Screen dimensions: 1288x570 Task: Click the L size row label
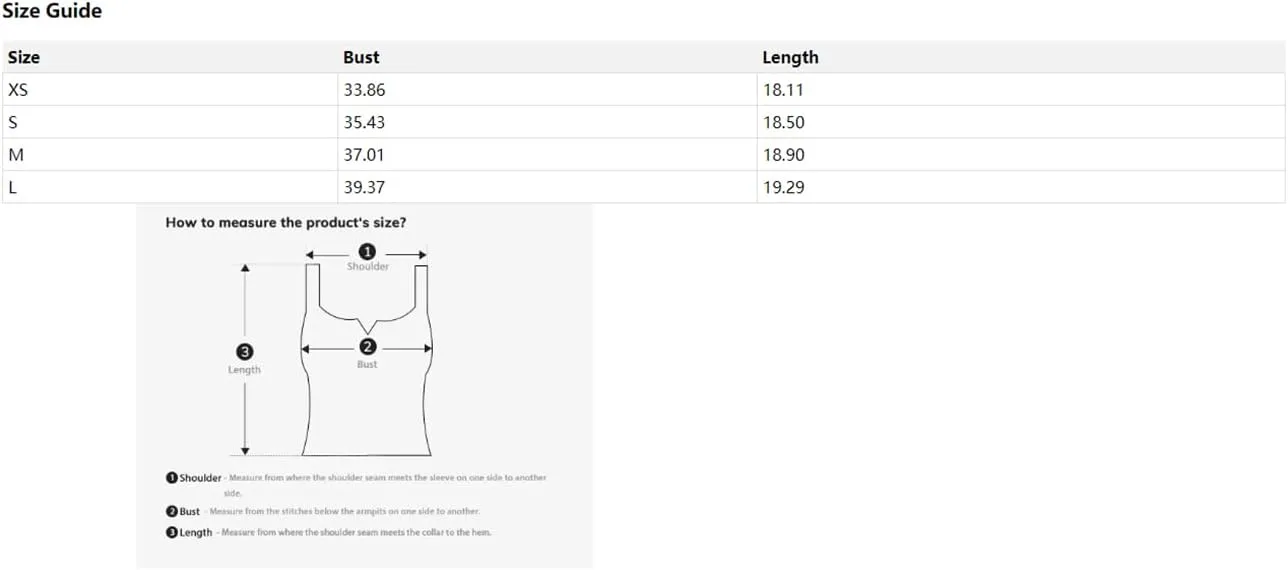(12, 187)
